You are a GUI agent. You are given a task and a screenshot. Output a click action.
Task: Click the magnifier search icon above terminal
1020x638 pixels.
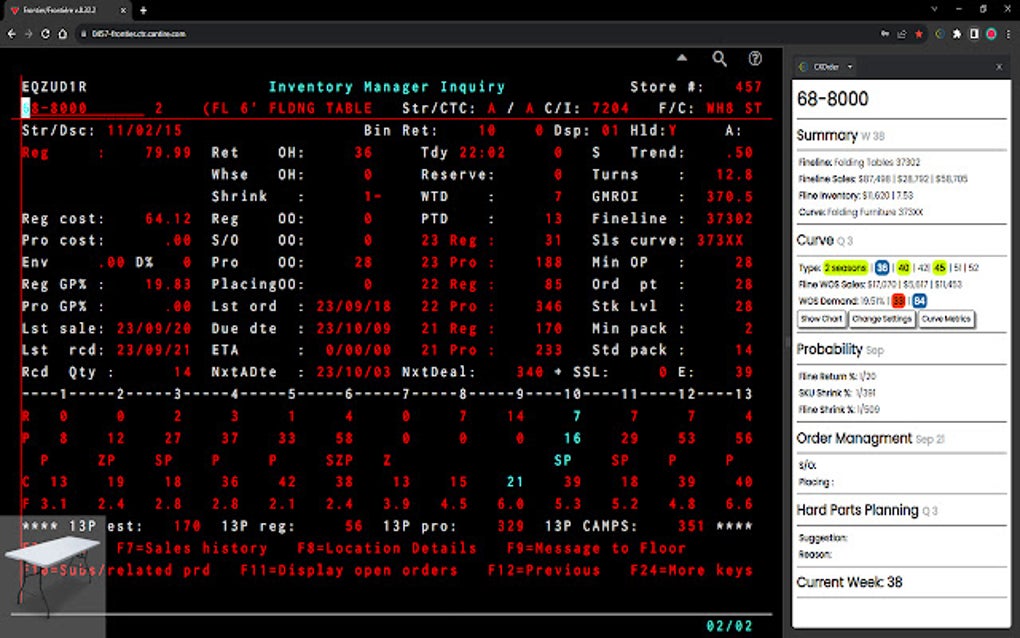click(x=720, y=59)
